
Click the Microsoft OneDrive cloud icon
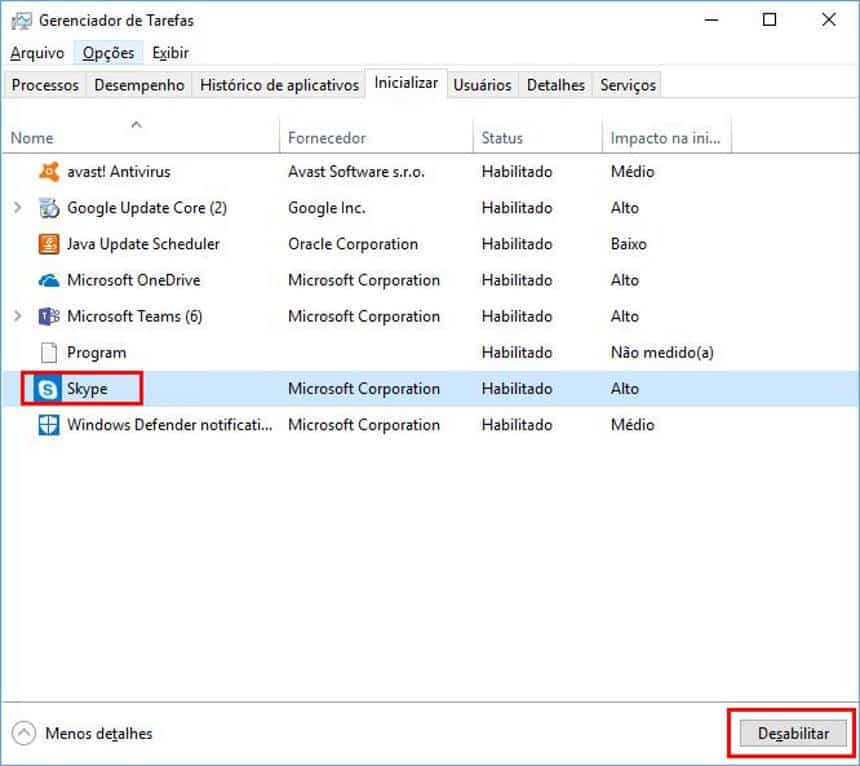click(x=49, y=280)
